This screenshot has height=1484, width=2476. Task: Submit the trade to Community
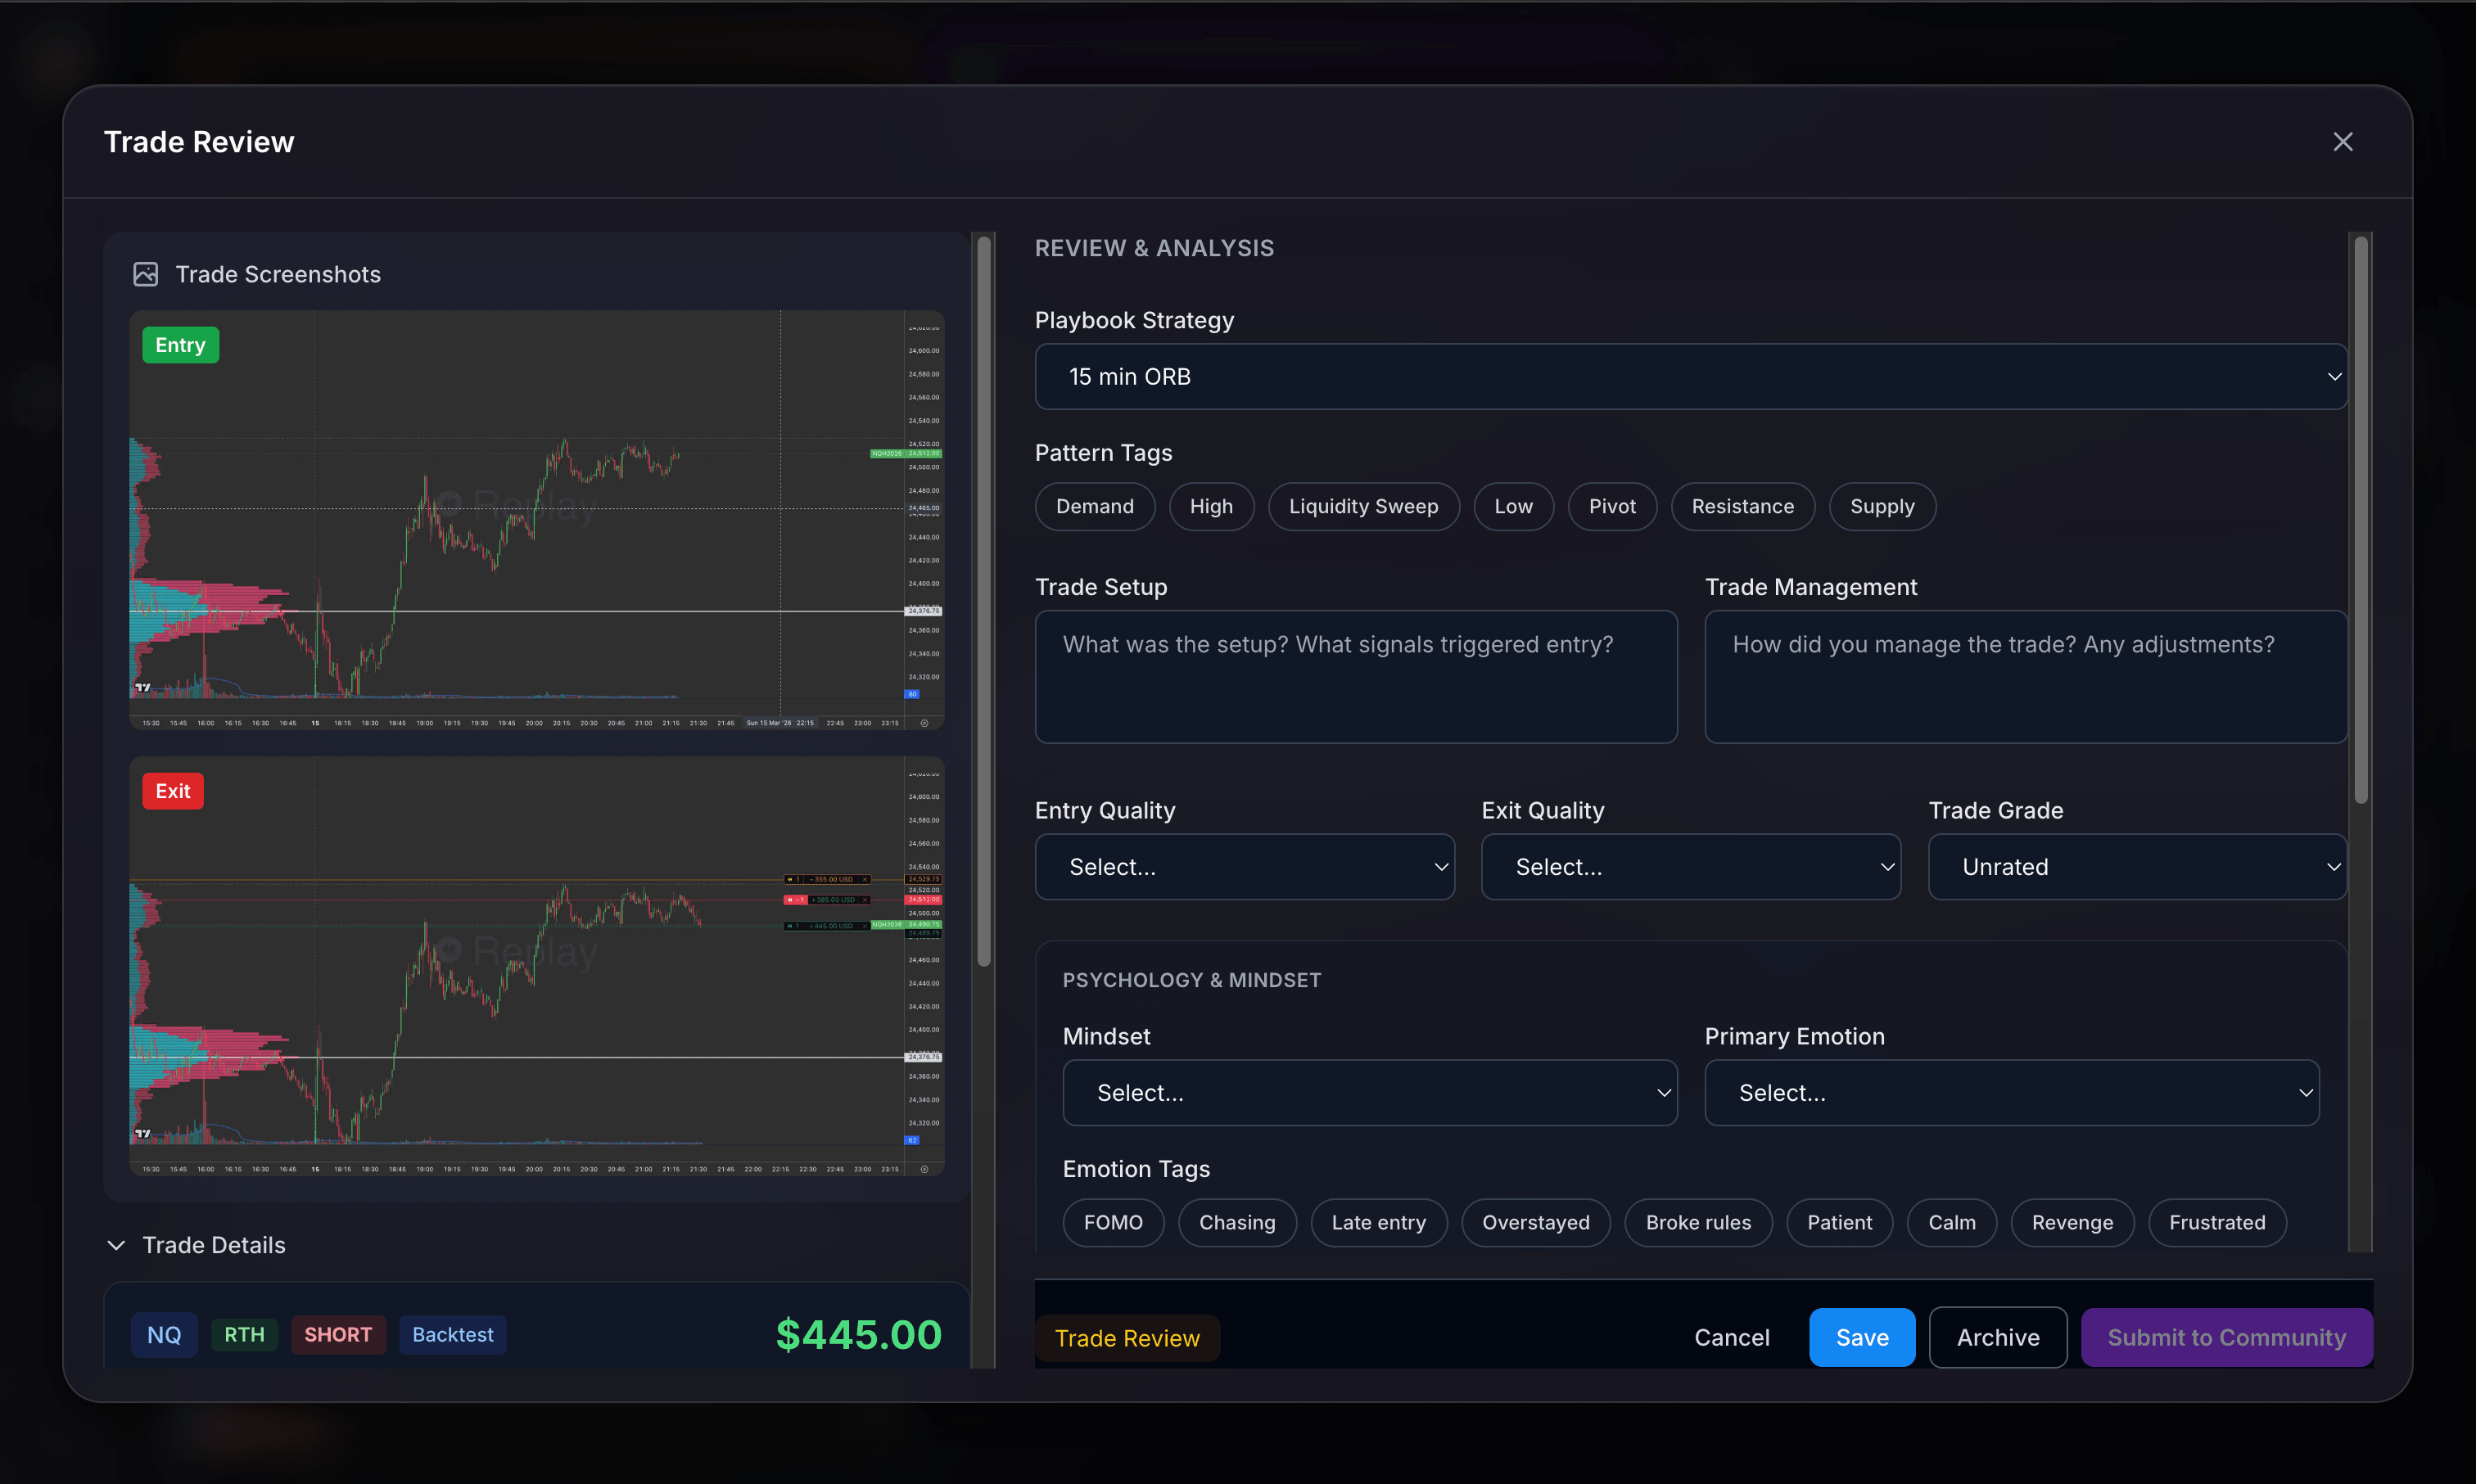click(2225, 1337)
